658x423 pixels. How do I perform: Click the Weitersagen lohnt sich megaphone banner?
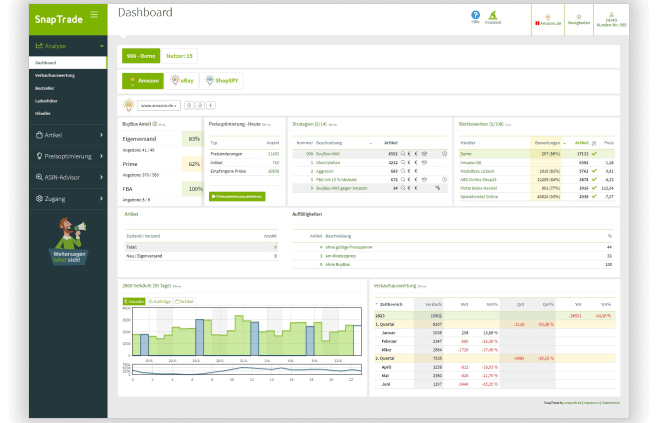(x=68, y=241)
